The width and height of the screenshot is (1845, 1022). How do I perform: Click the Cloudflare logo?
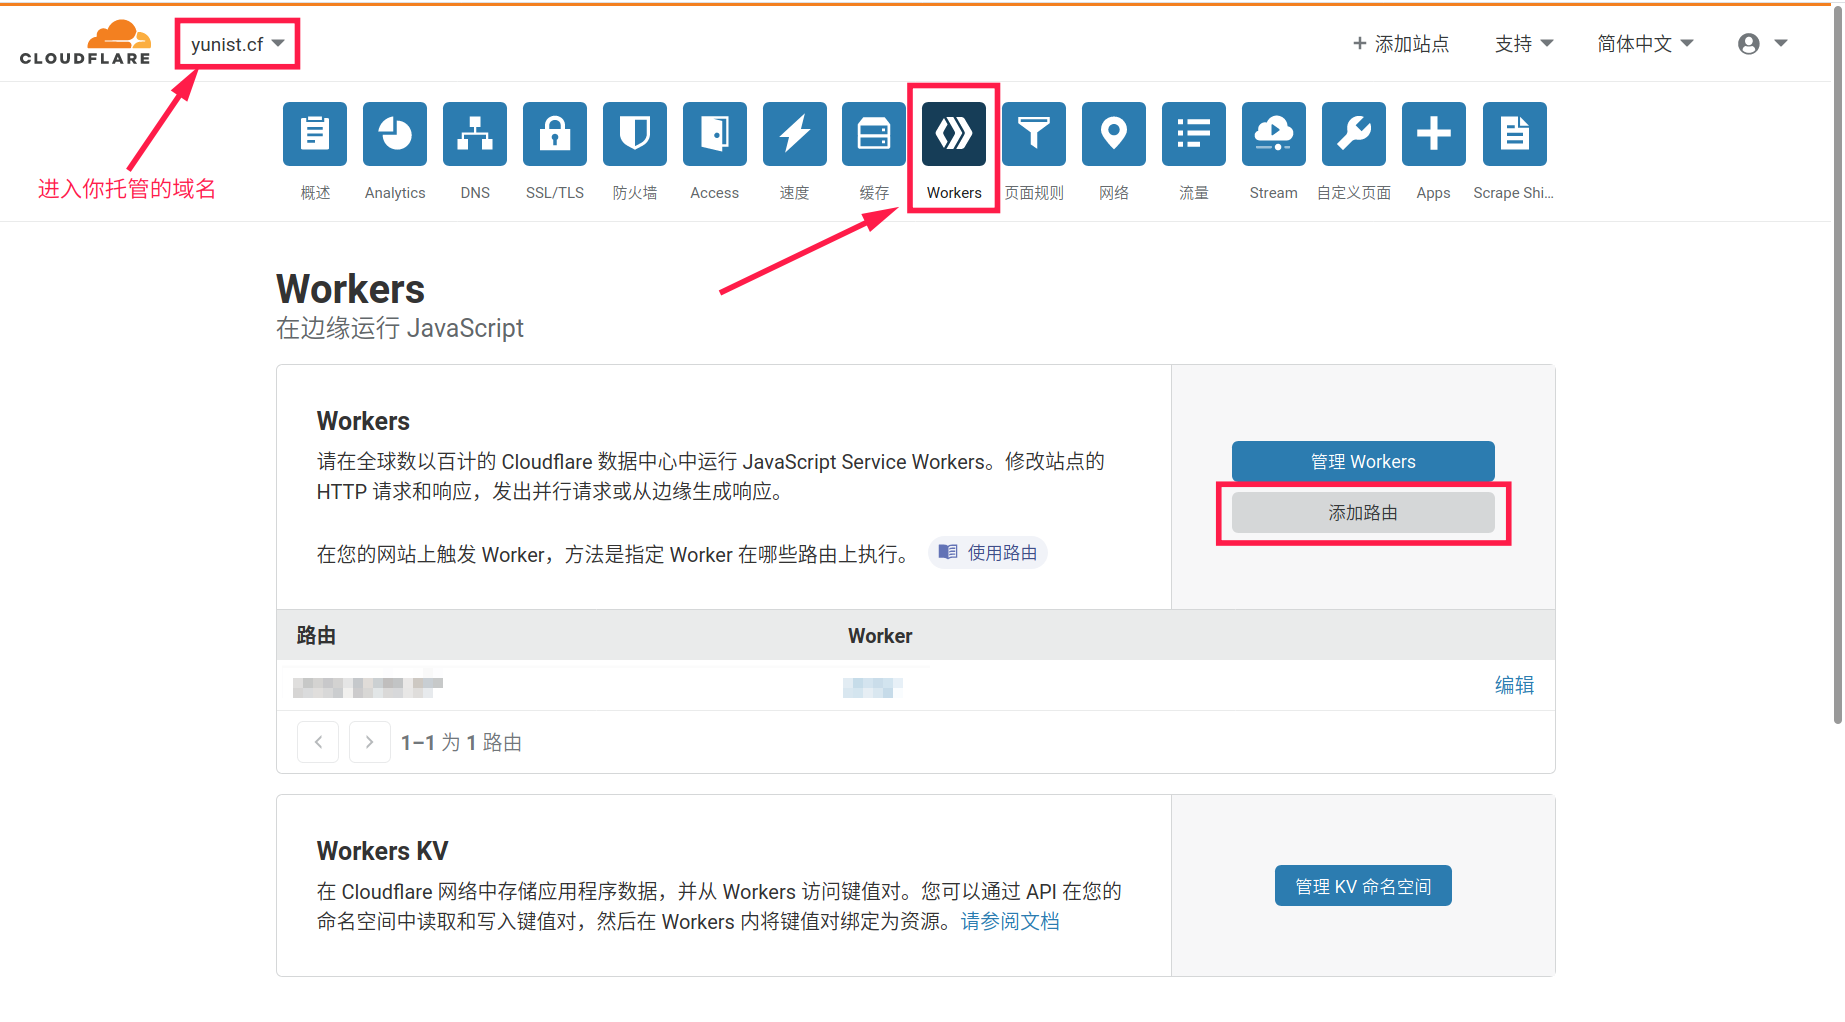[86, 43]
